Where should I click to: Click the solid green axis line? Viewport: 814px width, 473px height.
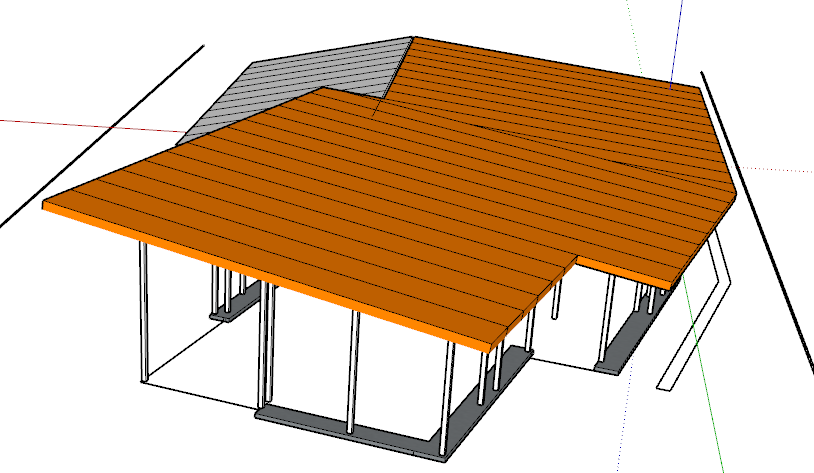pyautogui.click(x=703, y=374)
